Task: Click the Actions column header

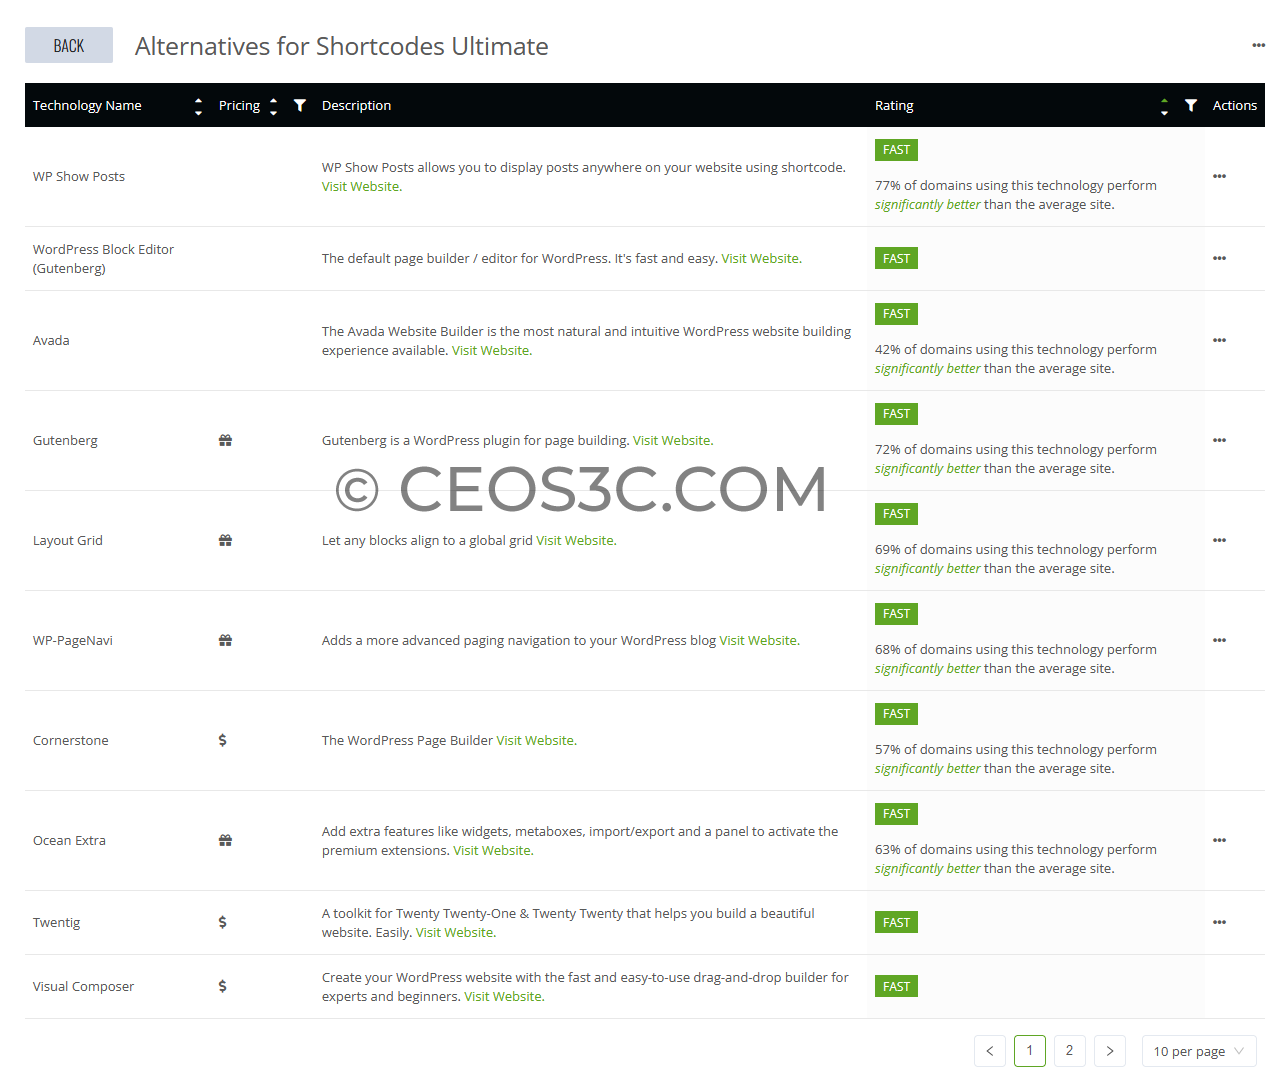Action: click(1234, 105)
